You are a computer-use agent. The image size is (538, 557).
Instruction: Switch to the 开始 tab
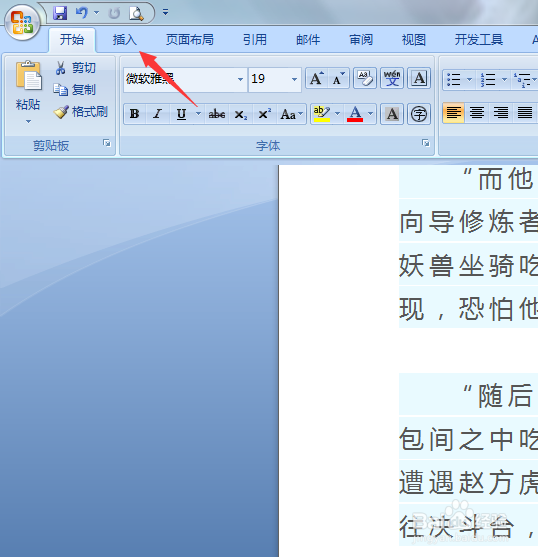72,39
